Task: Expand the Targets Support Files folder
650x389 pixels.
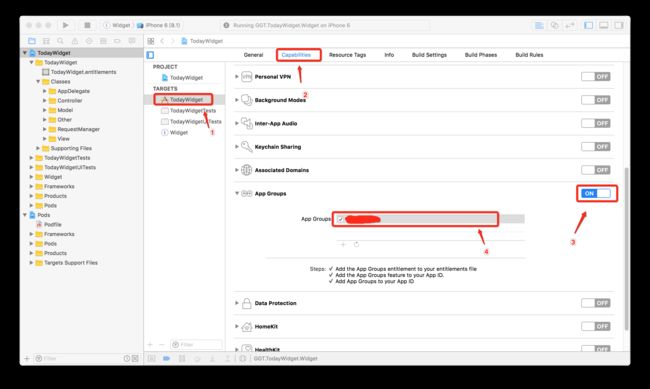Action: 31,263
